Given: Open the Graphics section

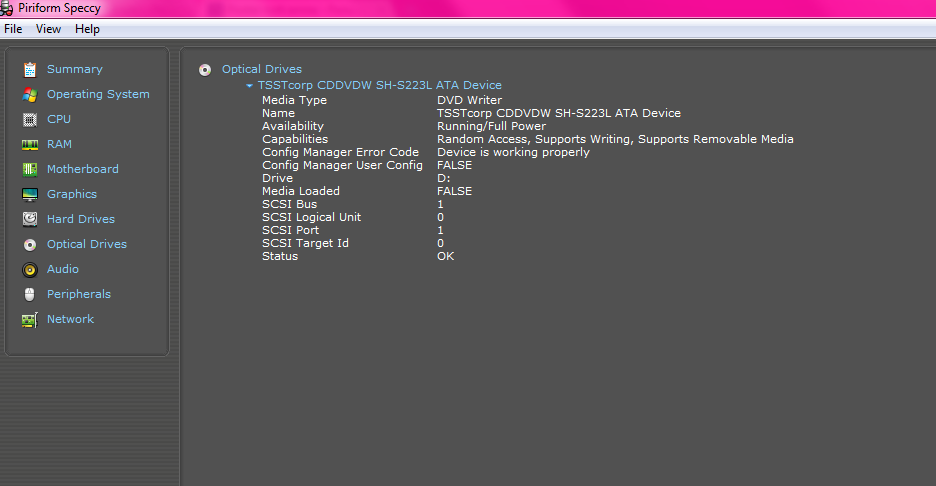Looking at the screenshot, I should click(x=72, y=195).
